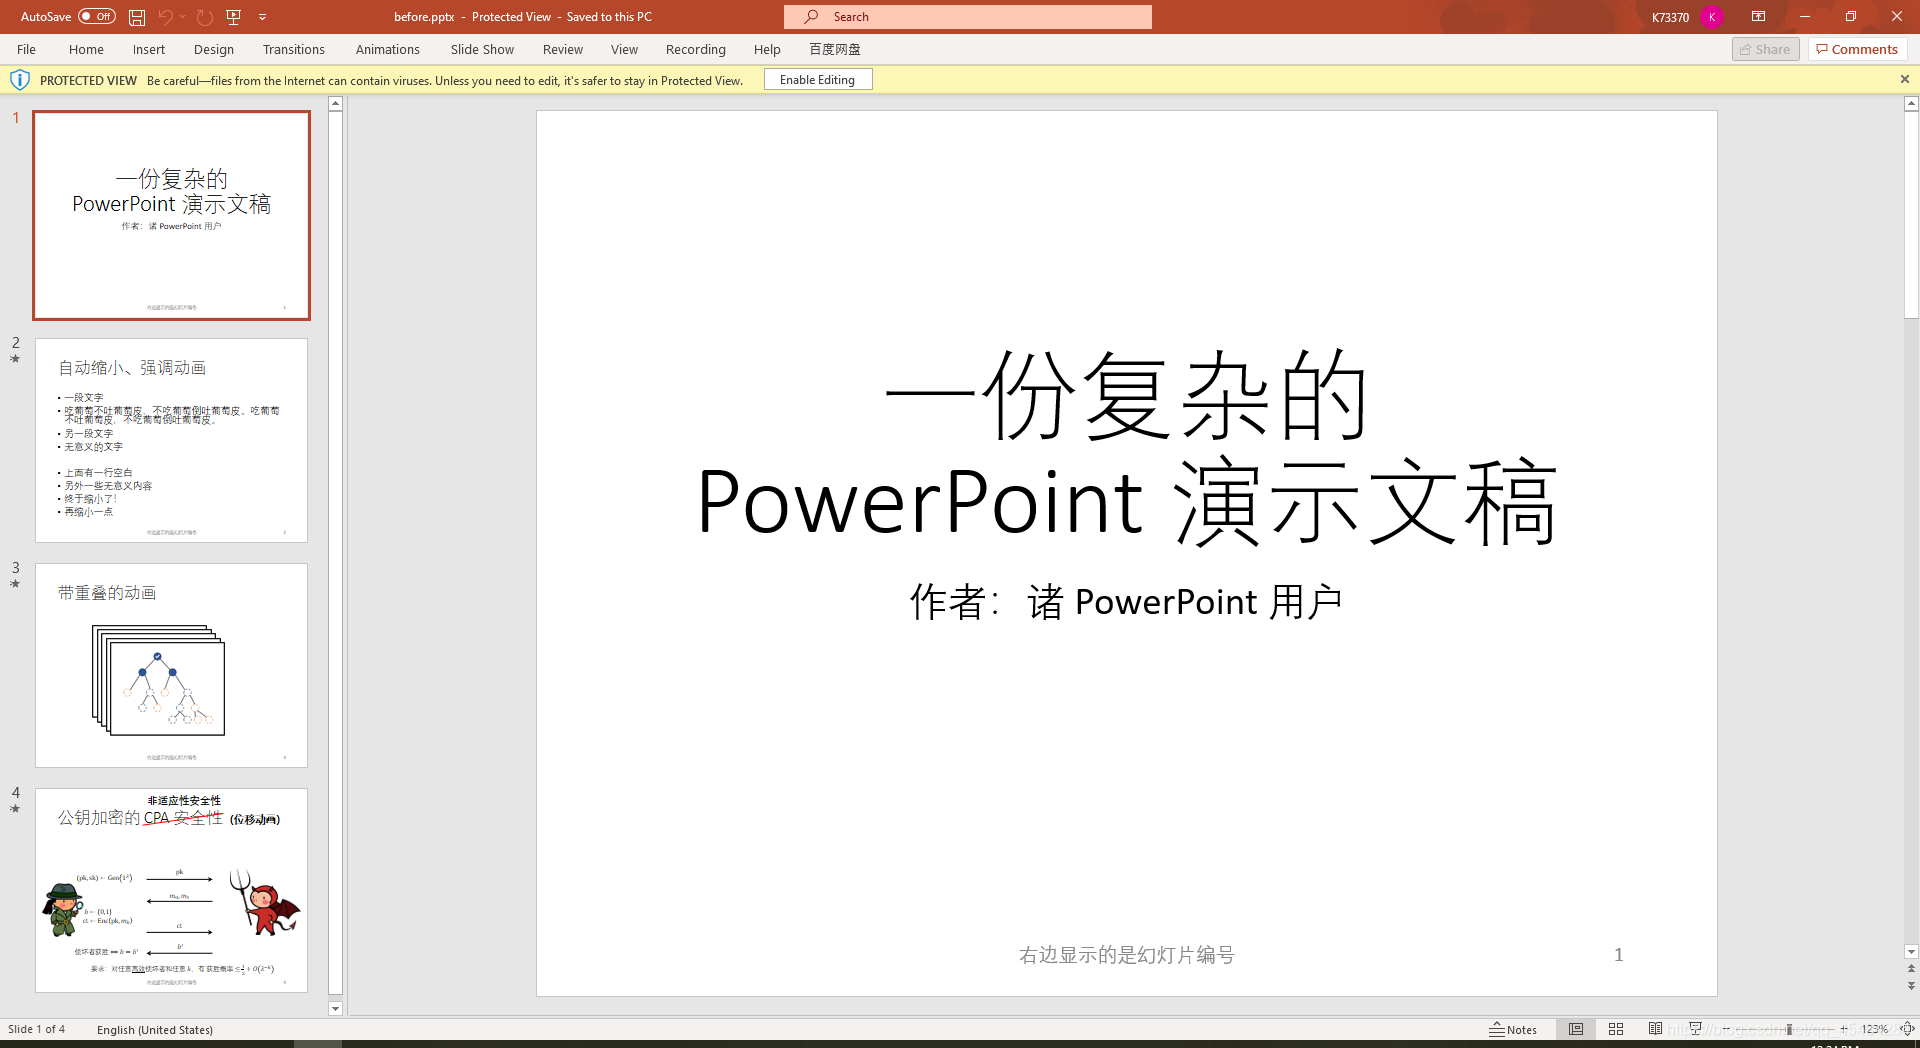Open the Review tab
The image size is (1920, 1048).
563,49
